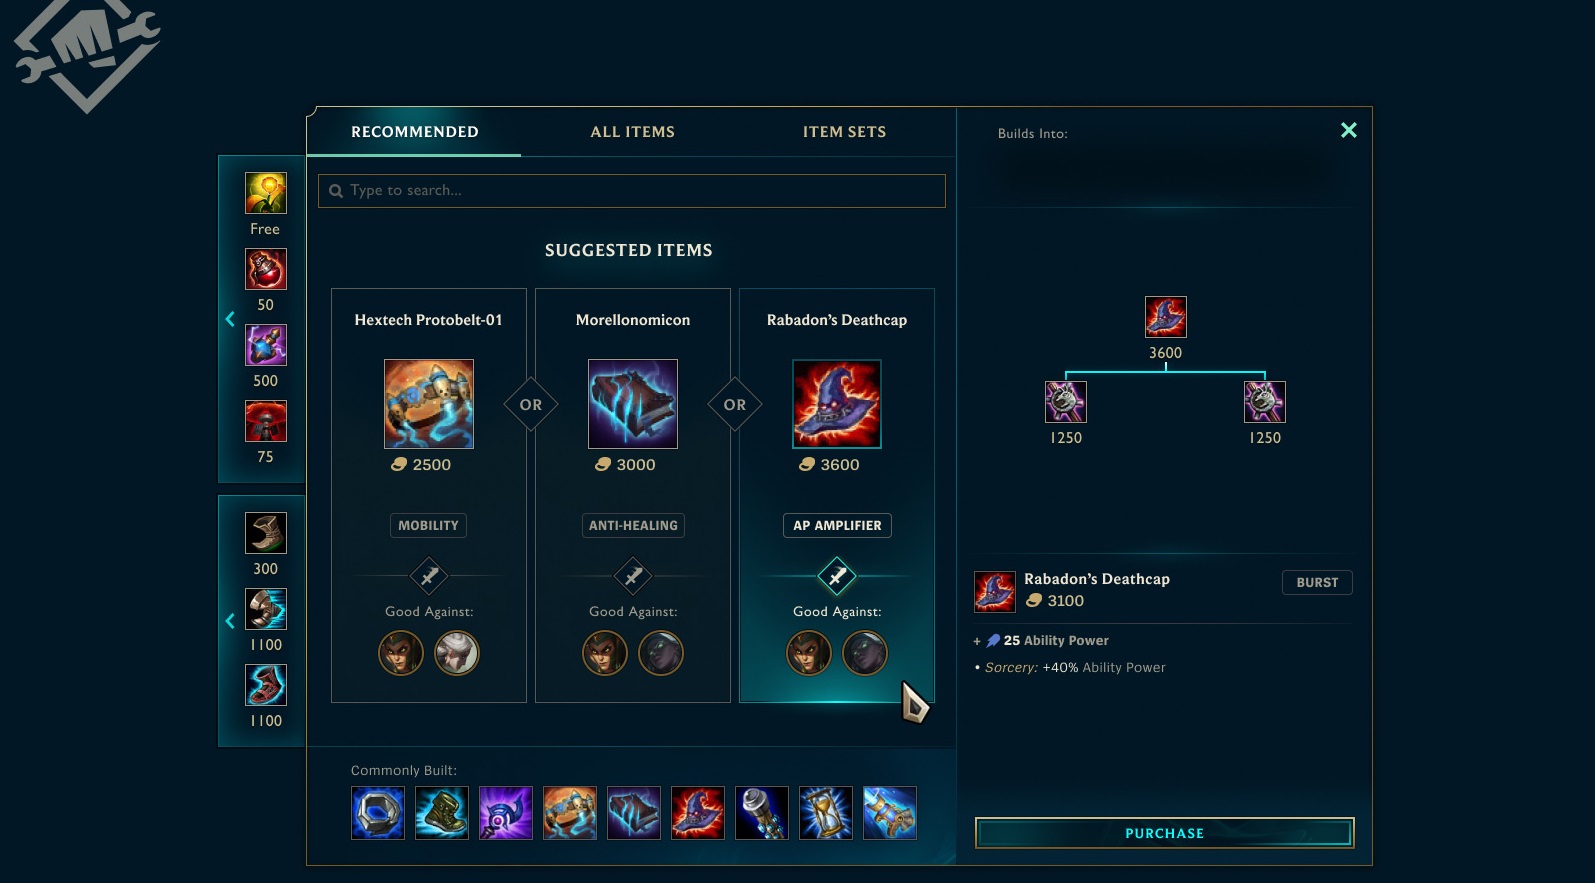Pick the free yellow trinket item

coord(266,193)
